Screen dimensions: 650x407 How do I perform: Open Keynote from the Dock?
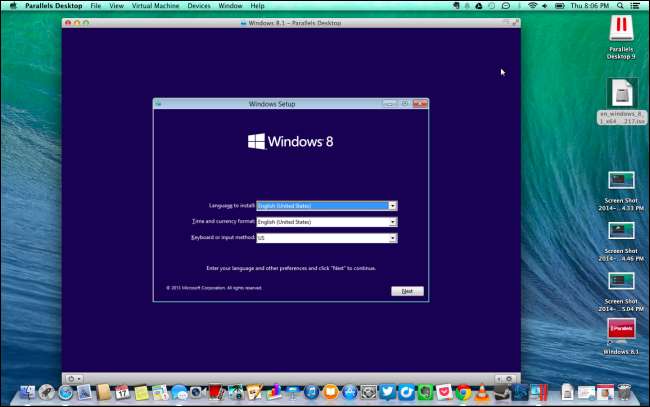click(293, 392)
